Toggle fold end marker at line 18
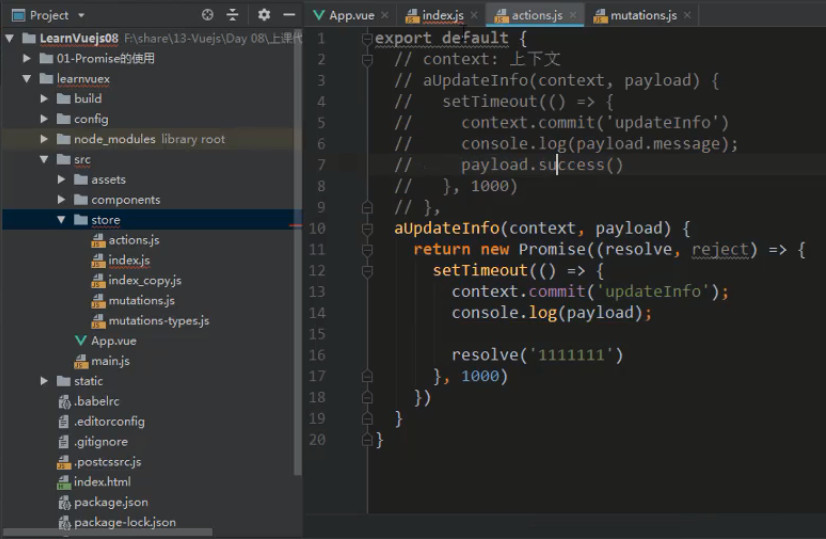This screenshot has height=539, width=826. tap(367, 397)
